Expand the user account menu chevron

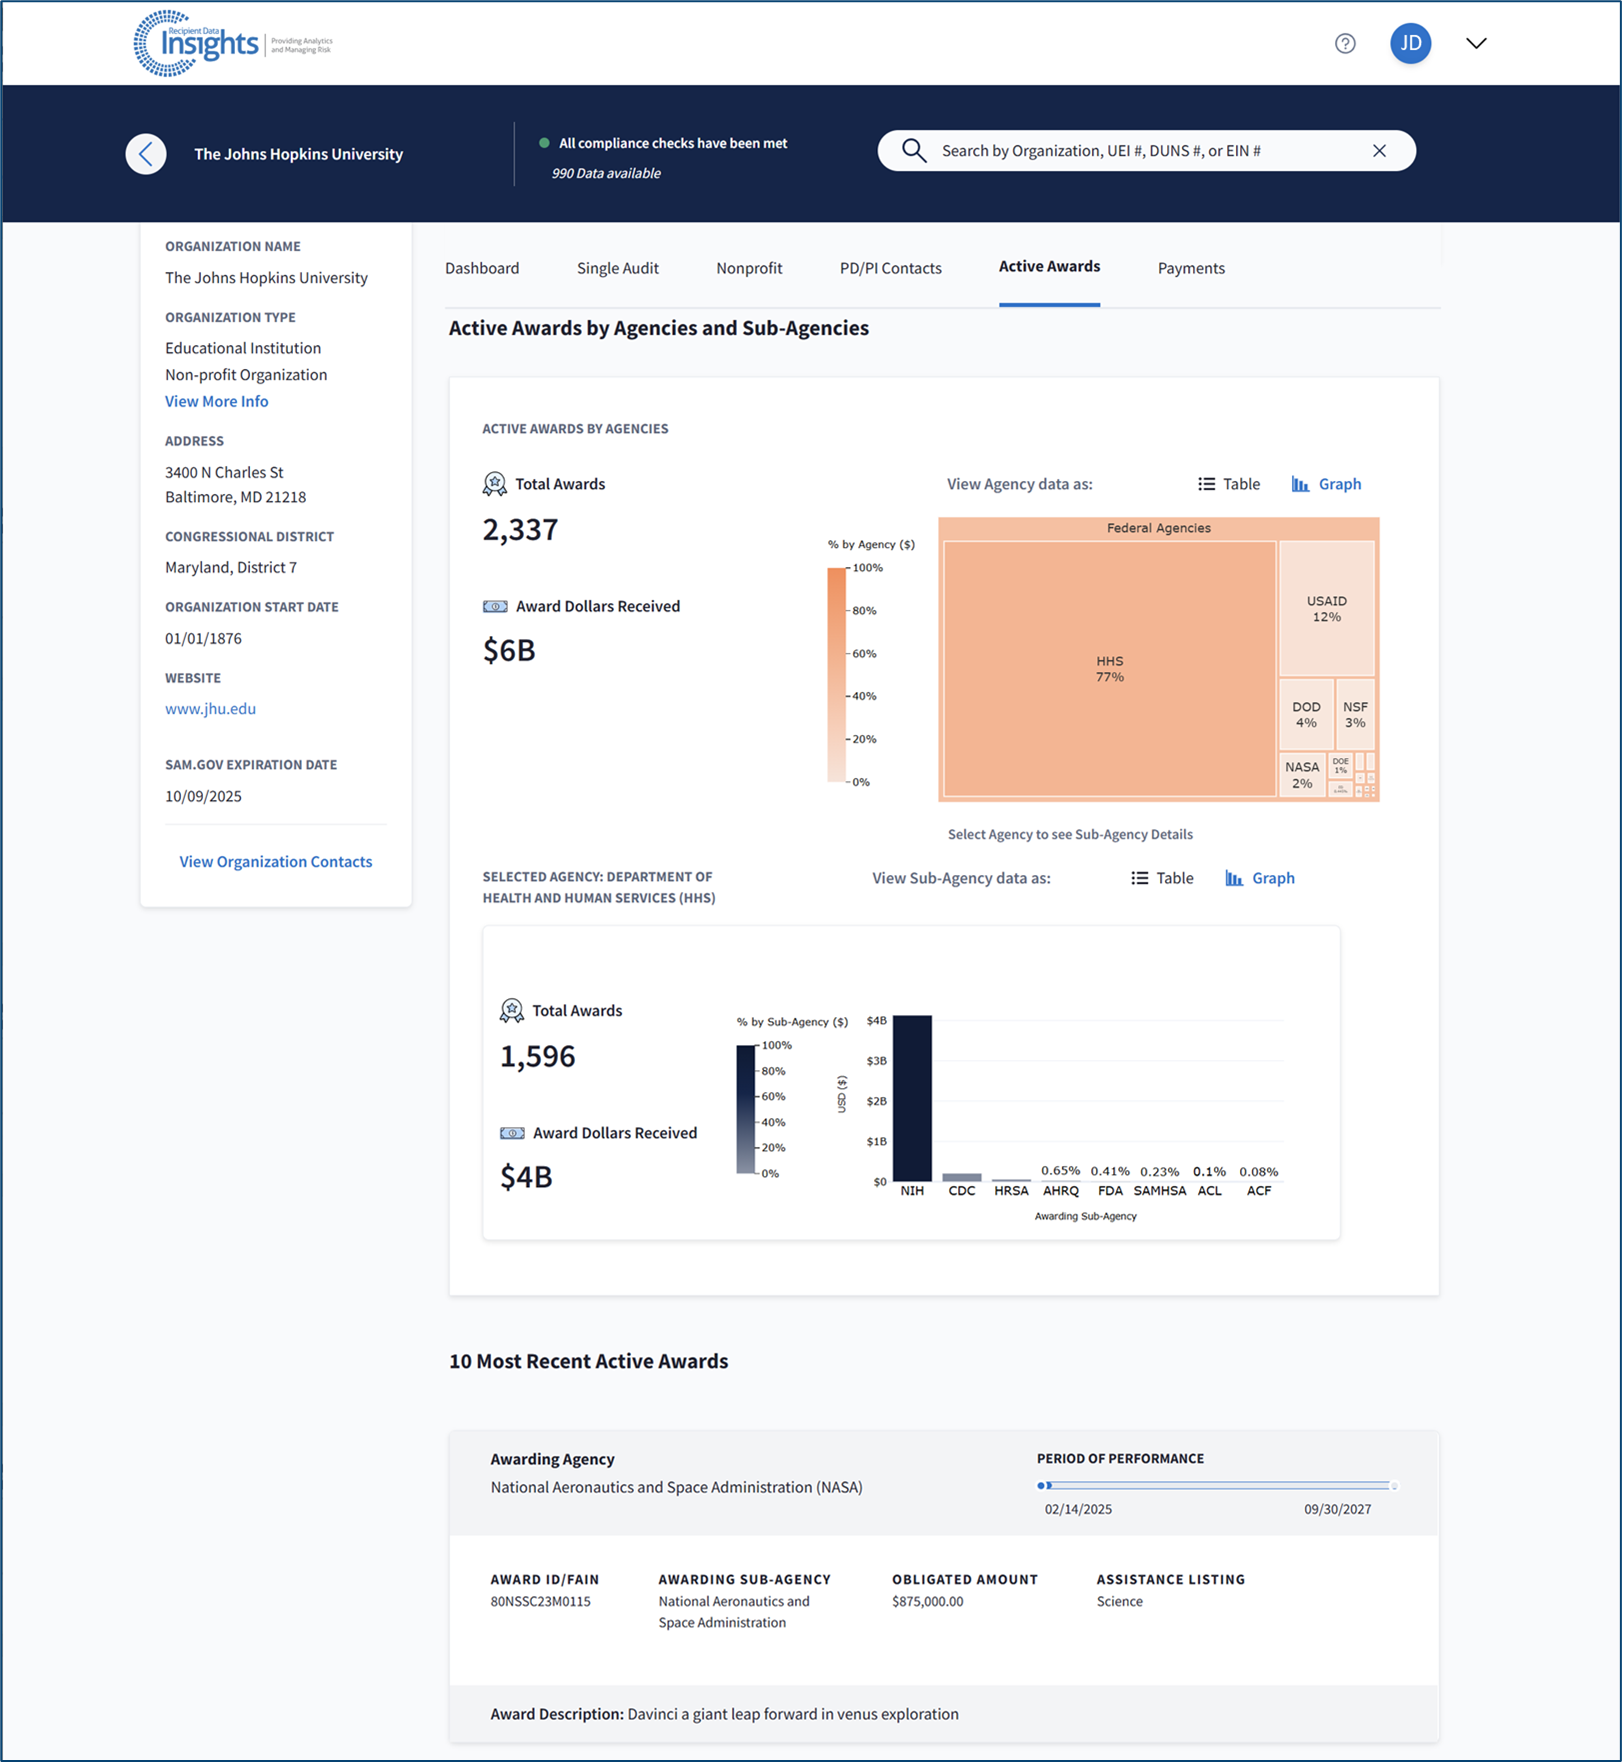click(1476, 43)
